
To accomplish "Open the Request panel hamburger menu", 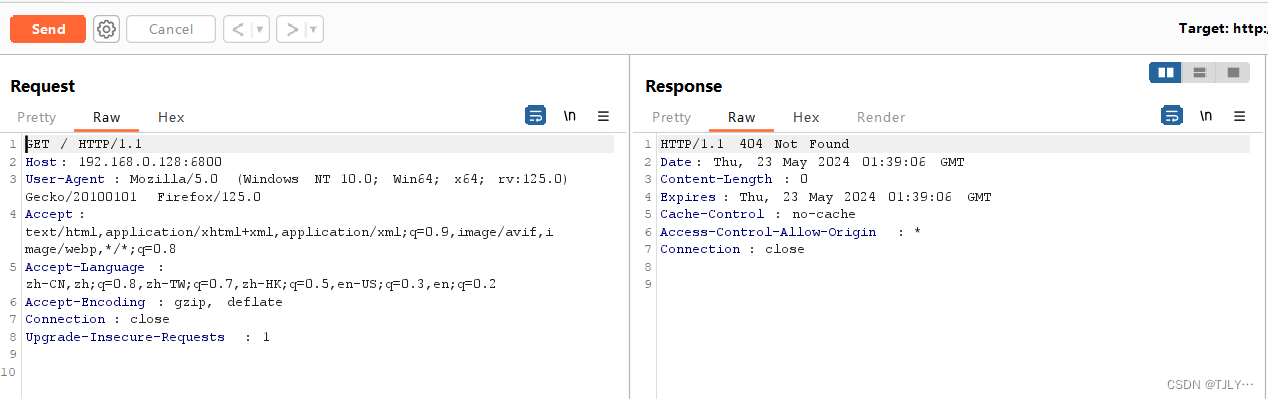I will tap(603, 116).
